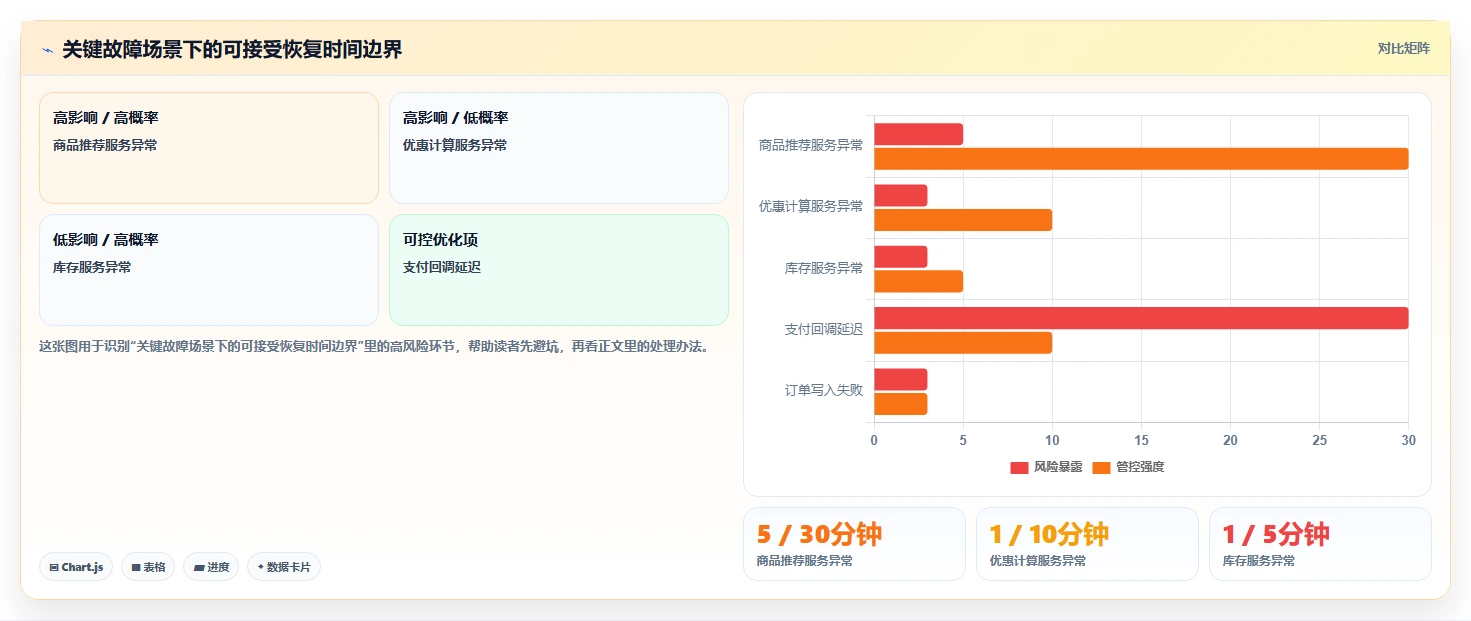This screenshot has width=1471, height=621.
Task: Click the 数据卡片 tag
Action: (x=284, y=567)
